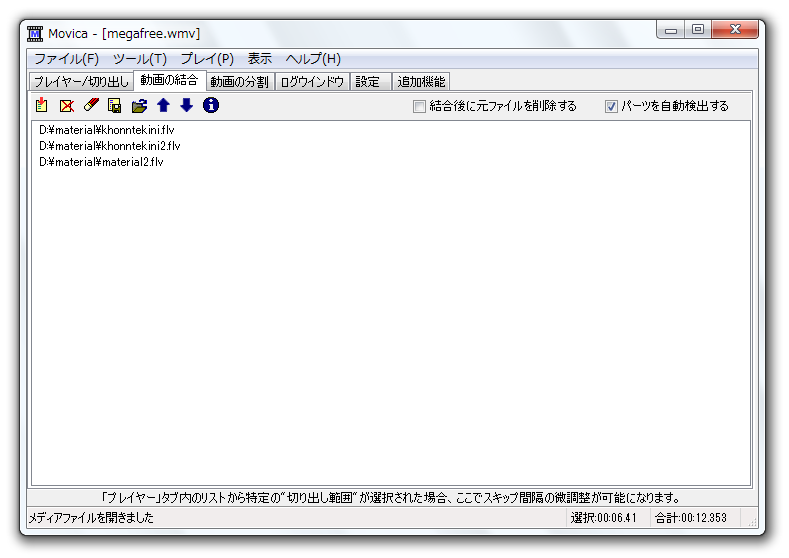Screen dimensions: 789x558
Task: Click the open folder icon
Action: tap(139, 106)
